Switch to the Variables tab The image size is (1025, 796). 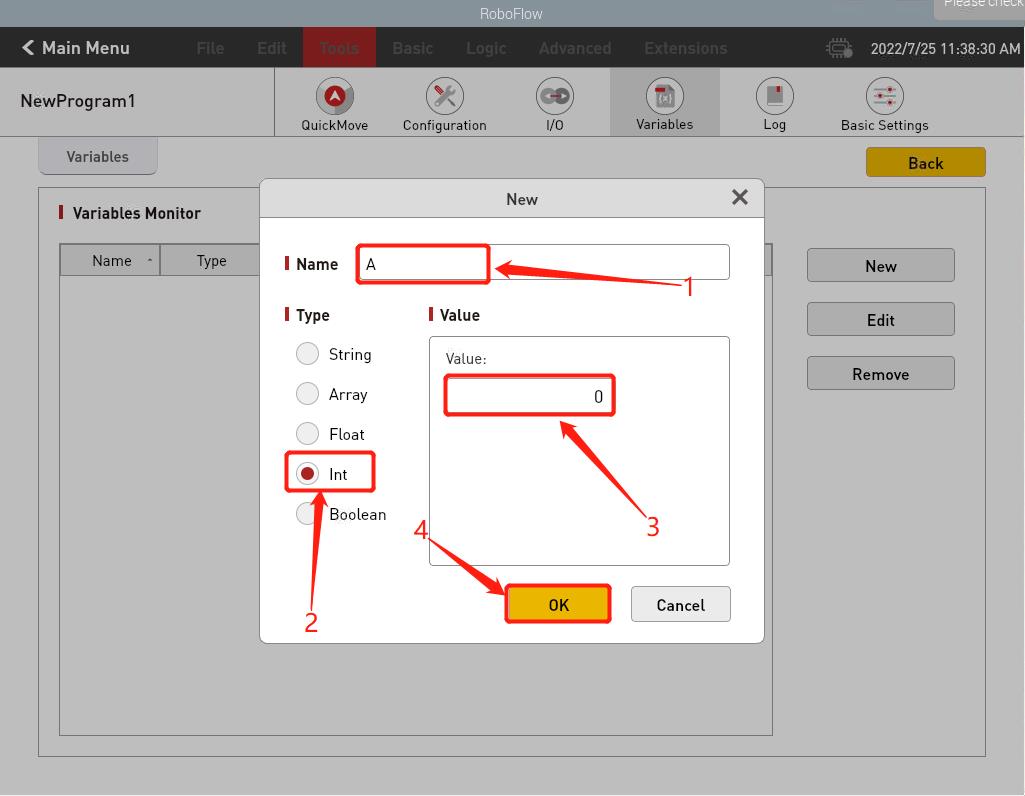[x=97, y=156]
